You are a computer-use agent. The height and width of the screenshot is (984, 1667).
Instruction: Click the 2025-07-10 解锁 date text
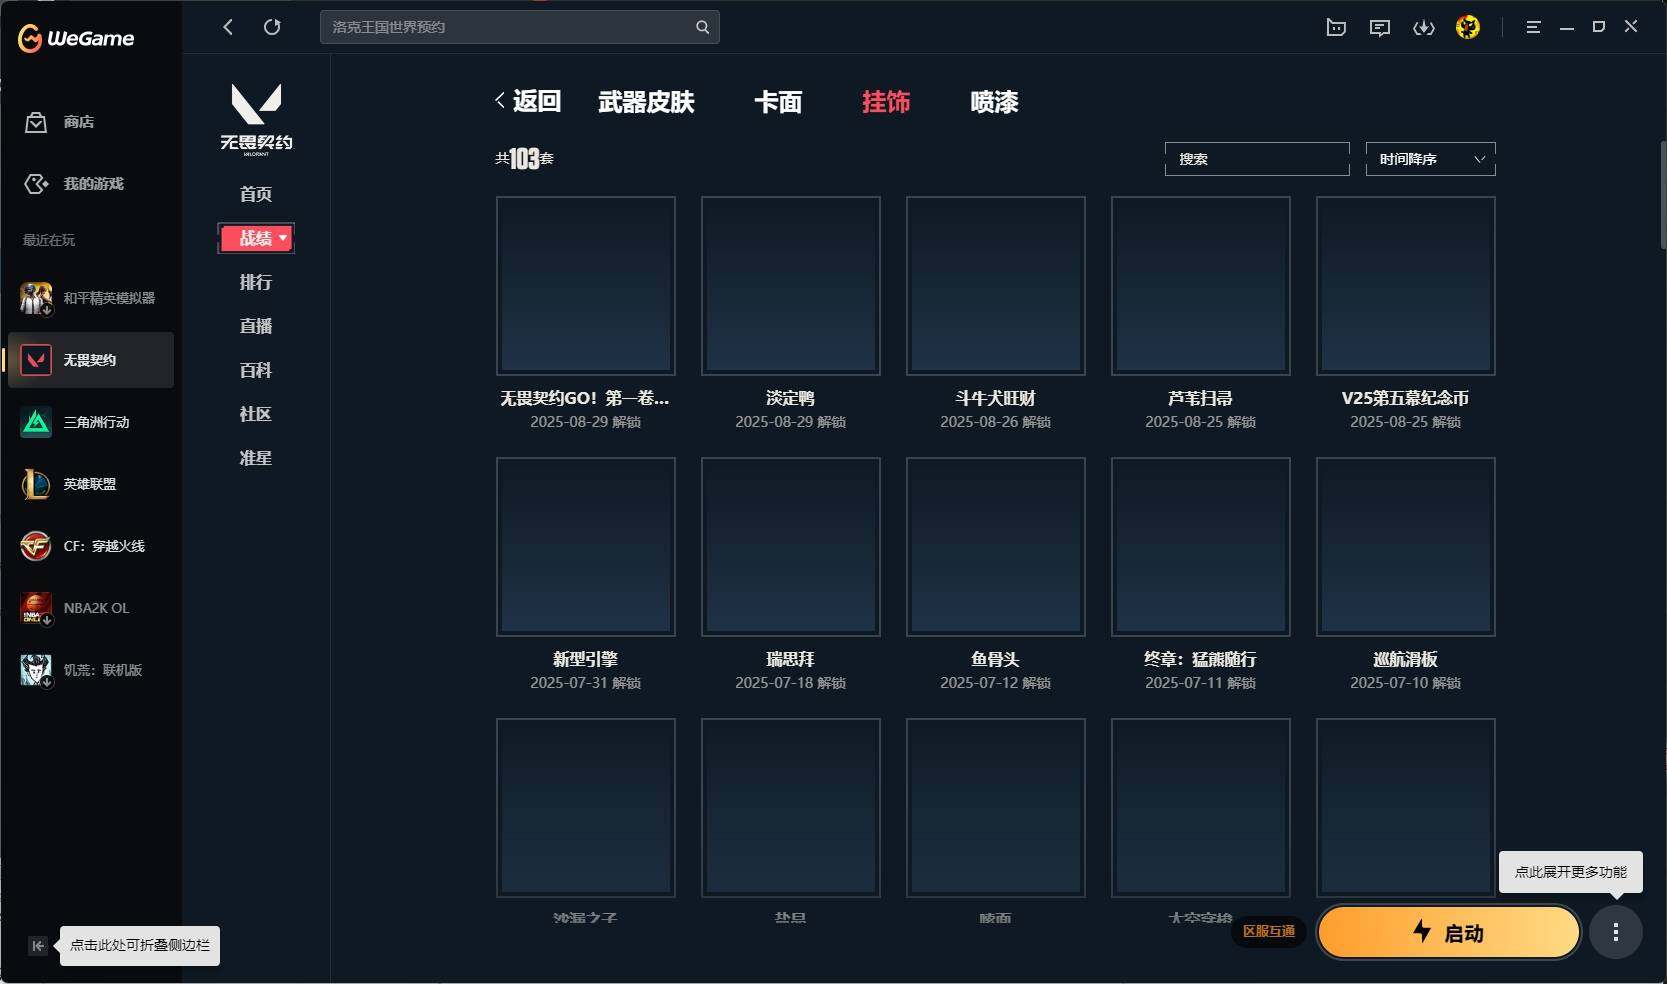(x=1406, y=683)
